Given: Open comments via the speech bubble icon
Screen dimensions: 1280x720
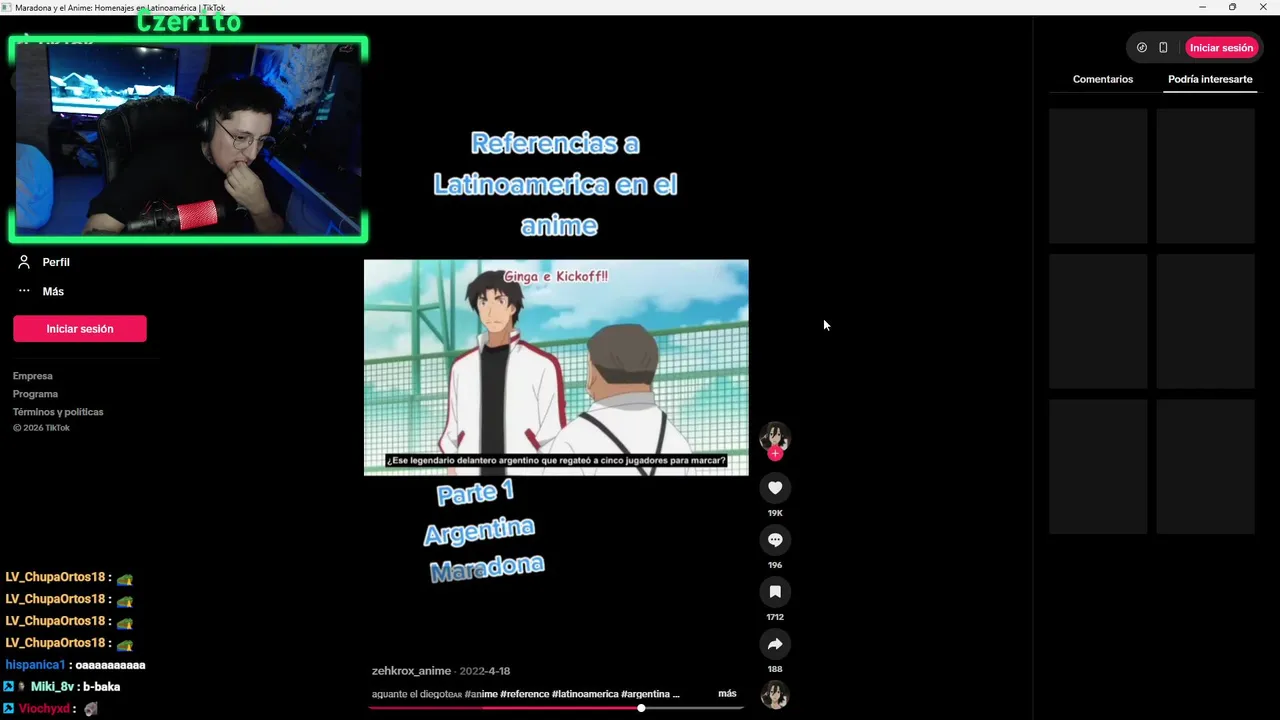Looking at the screenshot, I should click(x=775, y=540).
